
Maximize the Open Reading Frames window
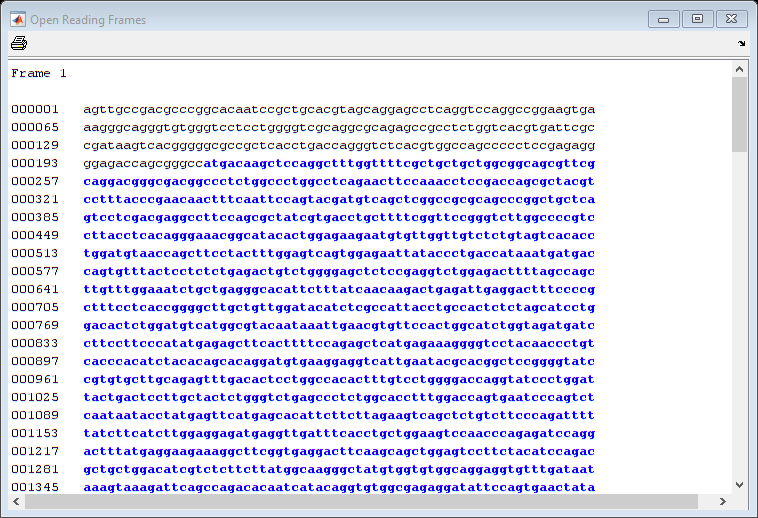click(697, 19)
